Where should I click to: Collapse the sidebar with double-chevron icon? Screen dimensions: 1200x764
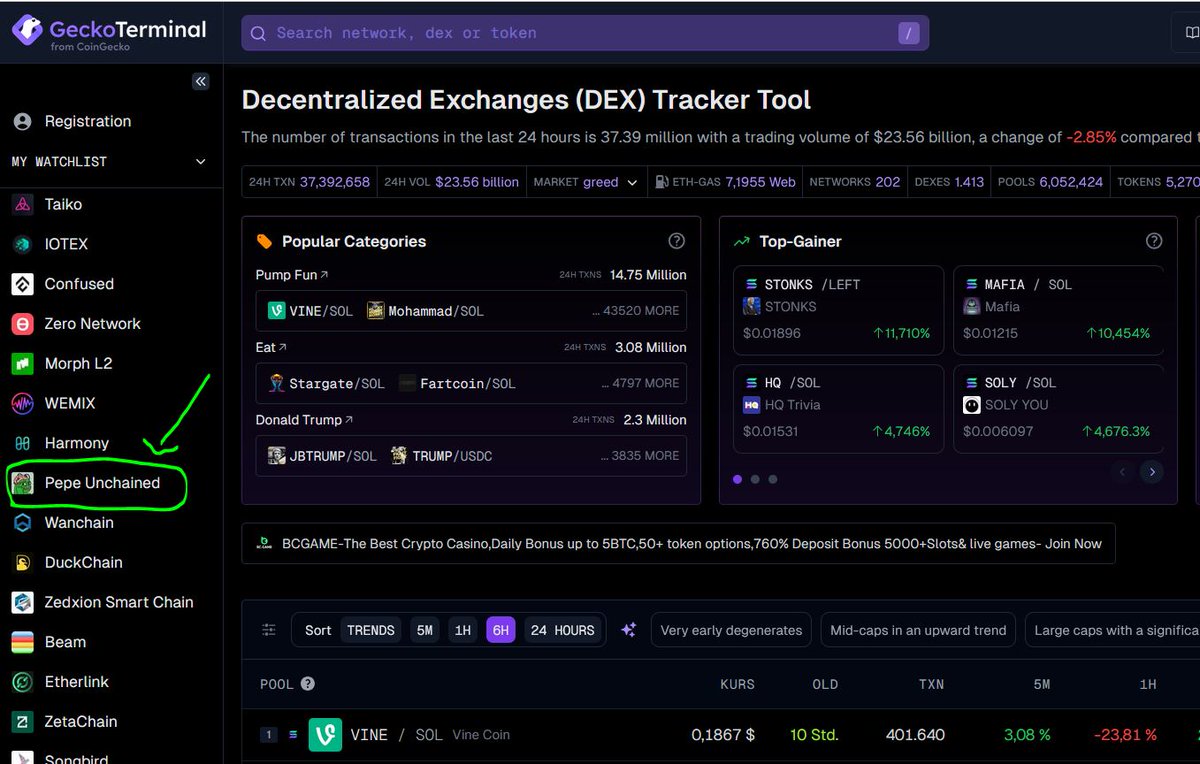tap(201, 82)
